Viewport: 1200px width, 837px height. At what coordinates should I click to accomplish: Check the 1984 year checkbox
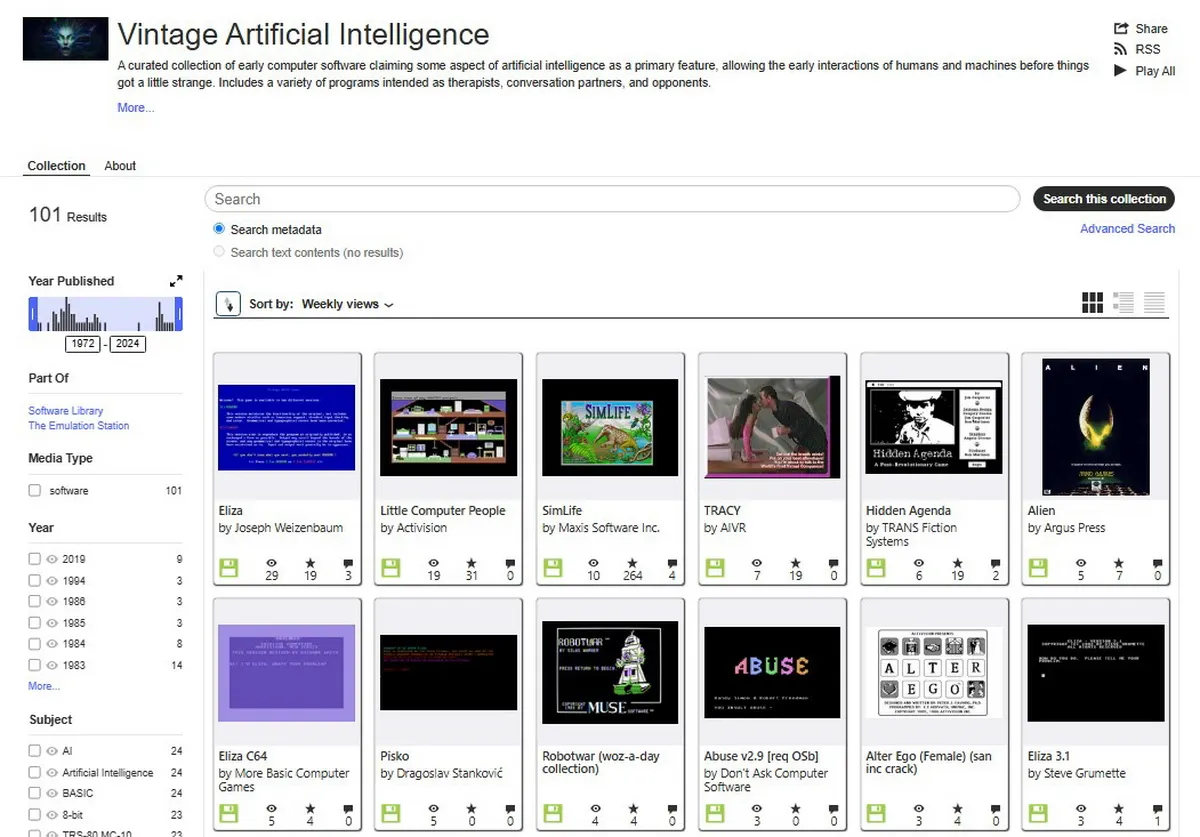tap(35, 644)
